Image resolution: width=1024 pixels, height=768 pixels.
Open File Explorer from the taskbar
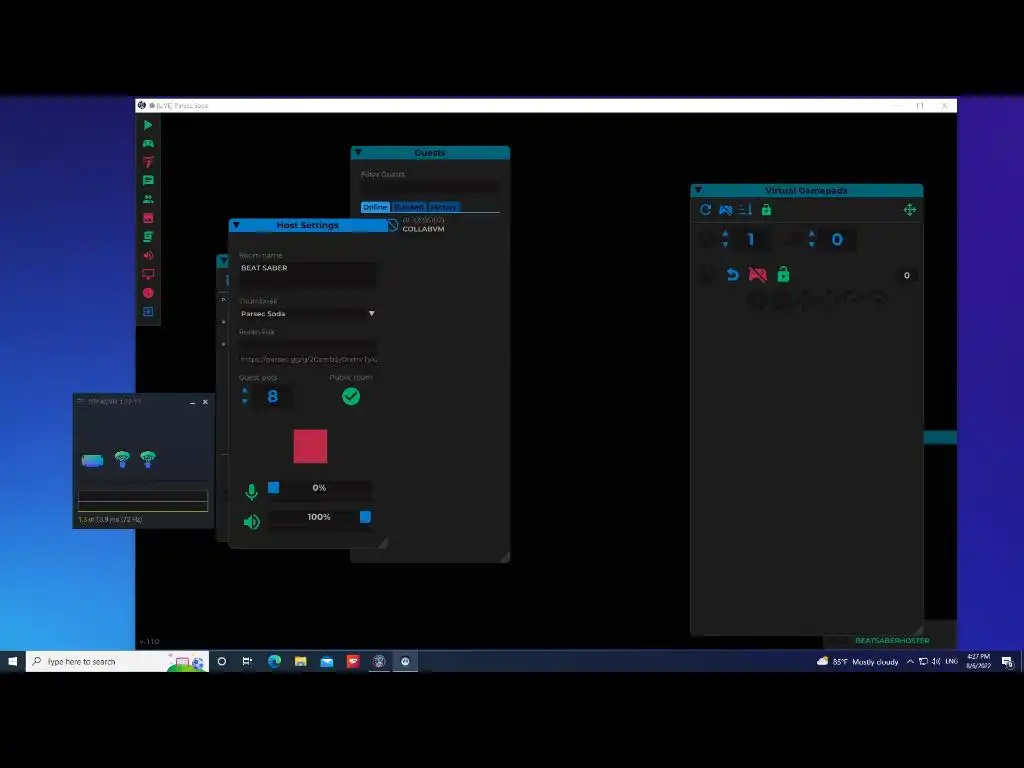[300, 662]
